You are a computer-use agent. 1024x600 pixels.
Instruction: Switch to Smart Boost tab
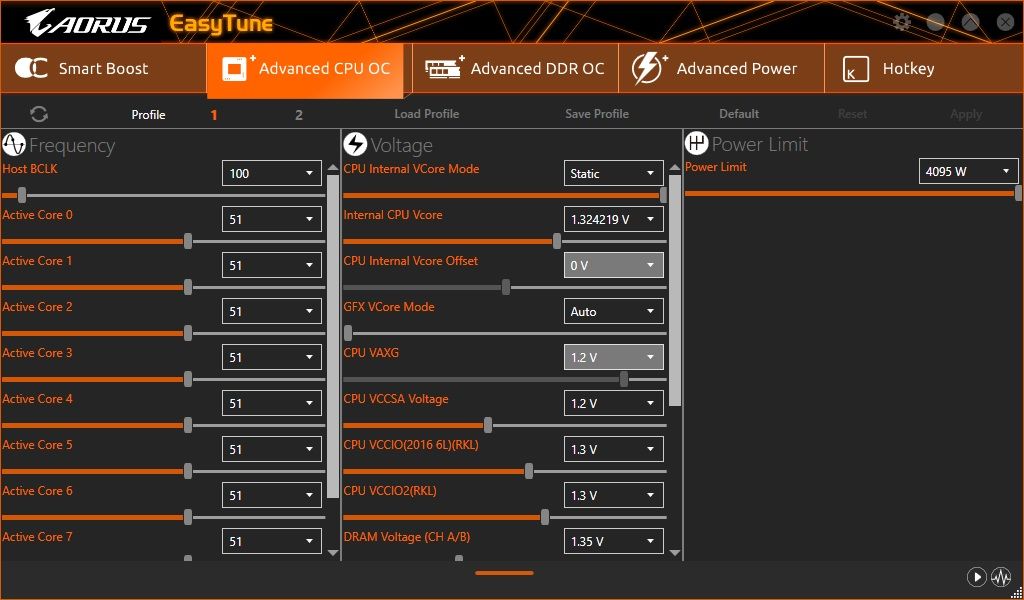[103, 69]
